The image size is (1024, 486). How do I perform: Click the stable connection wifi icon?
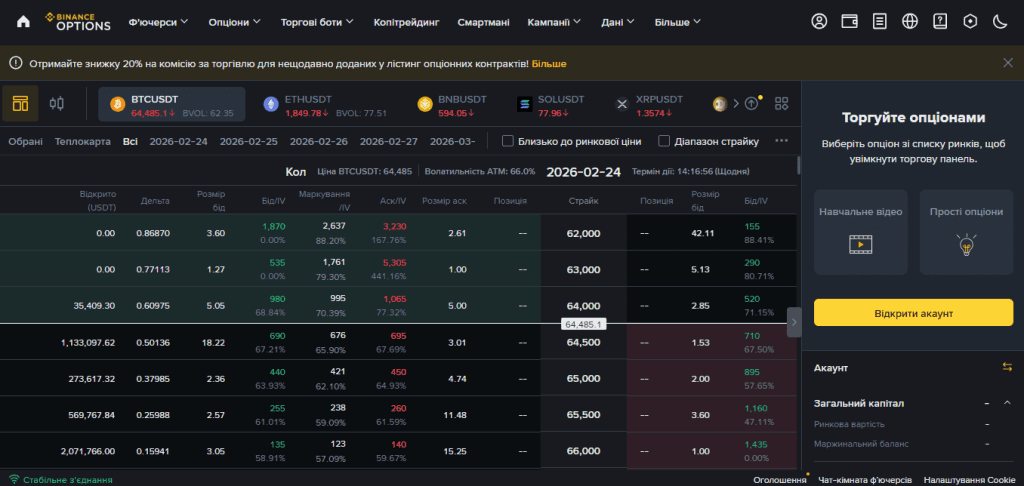pos(14,480)
